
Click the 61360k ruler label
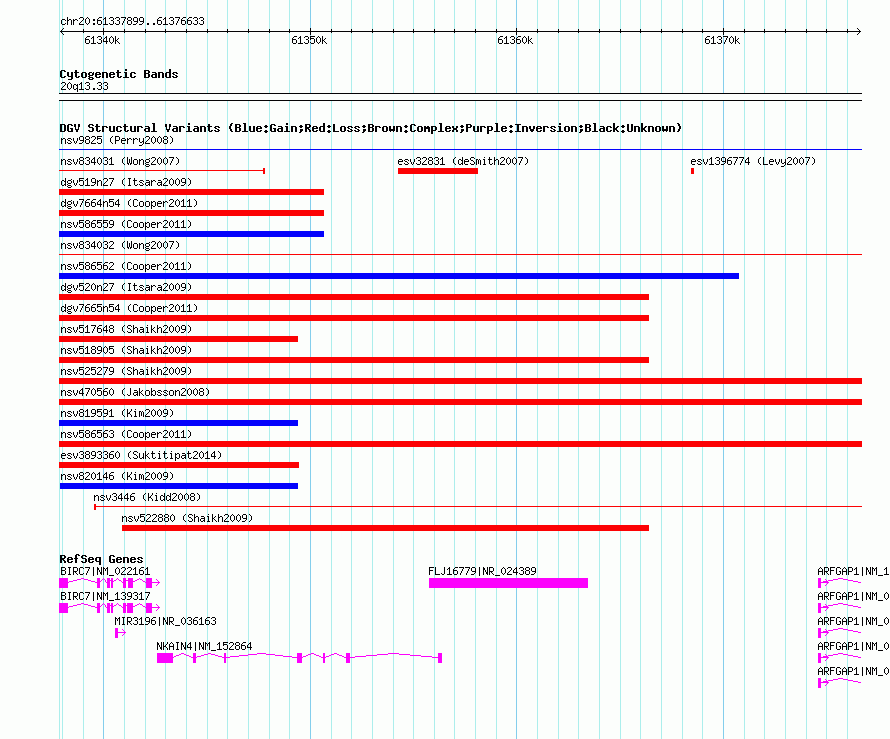point(515,40)
